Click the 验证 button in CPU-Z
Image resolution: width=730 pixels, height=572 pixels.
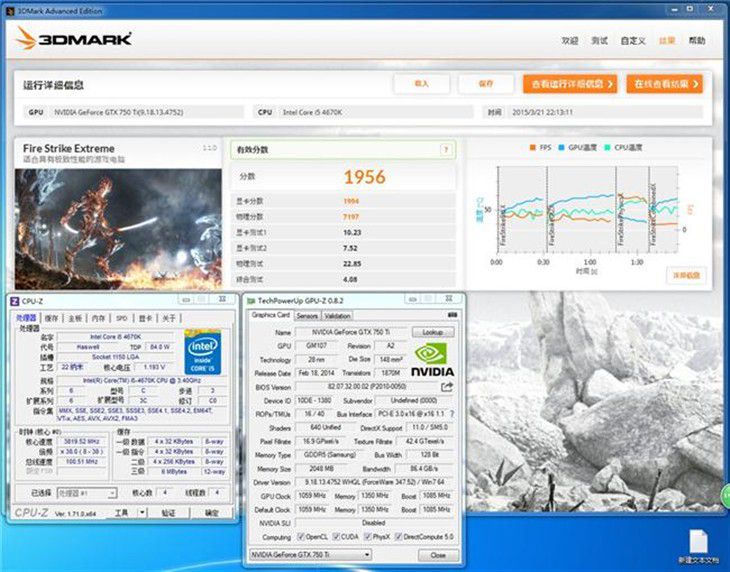pyautogui.click(x=168, y=512)
